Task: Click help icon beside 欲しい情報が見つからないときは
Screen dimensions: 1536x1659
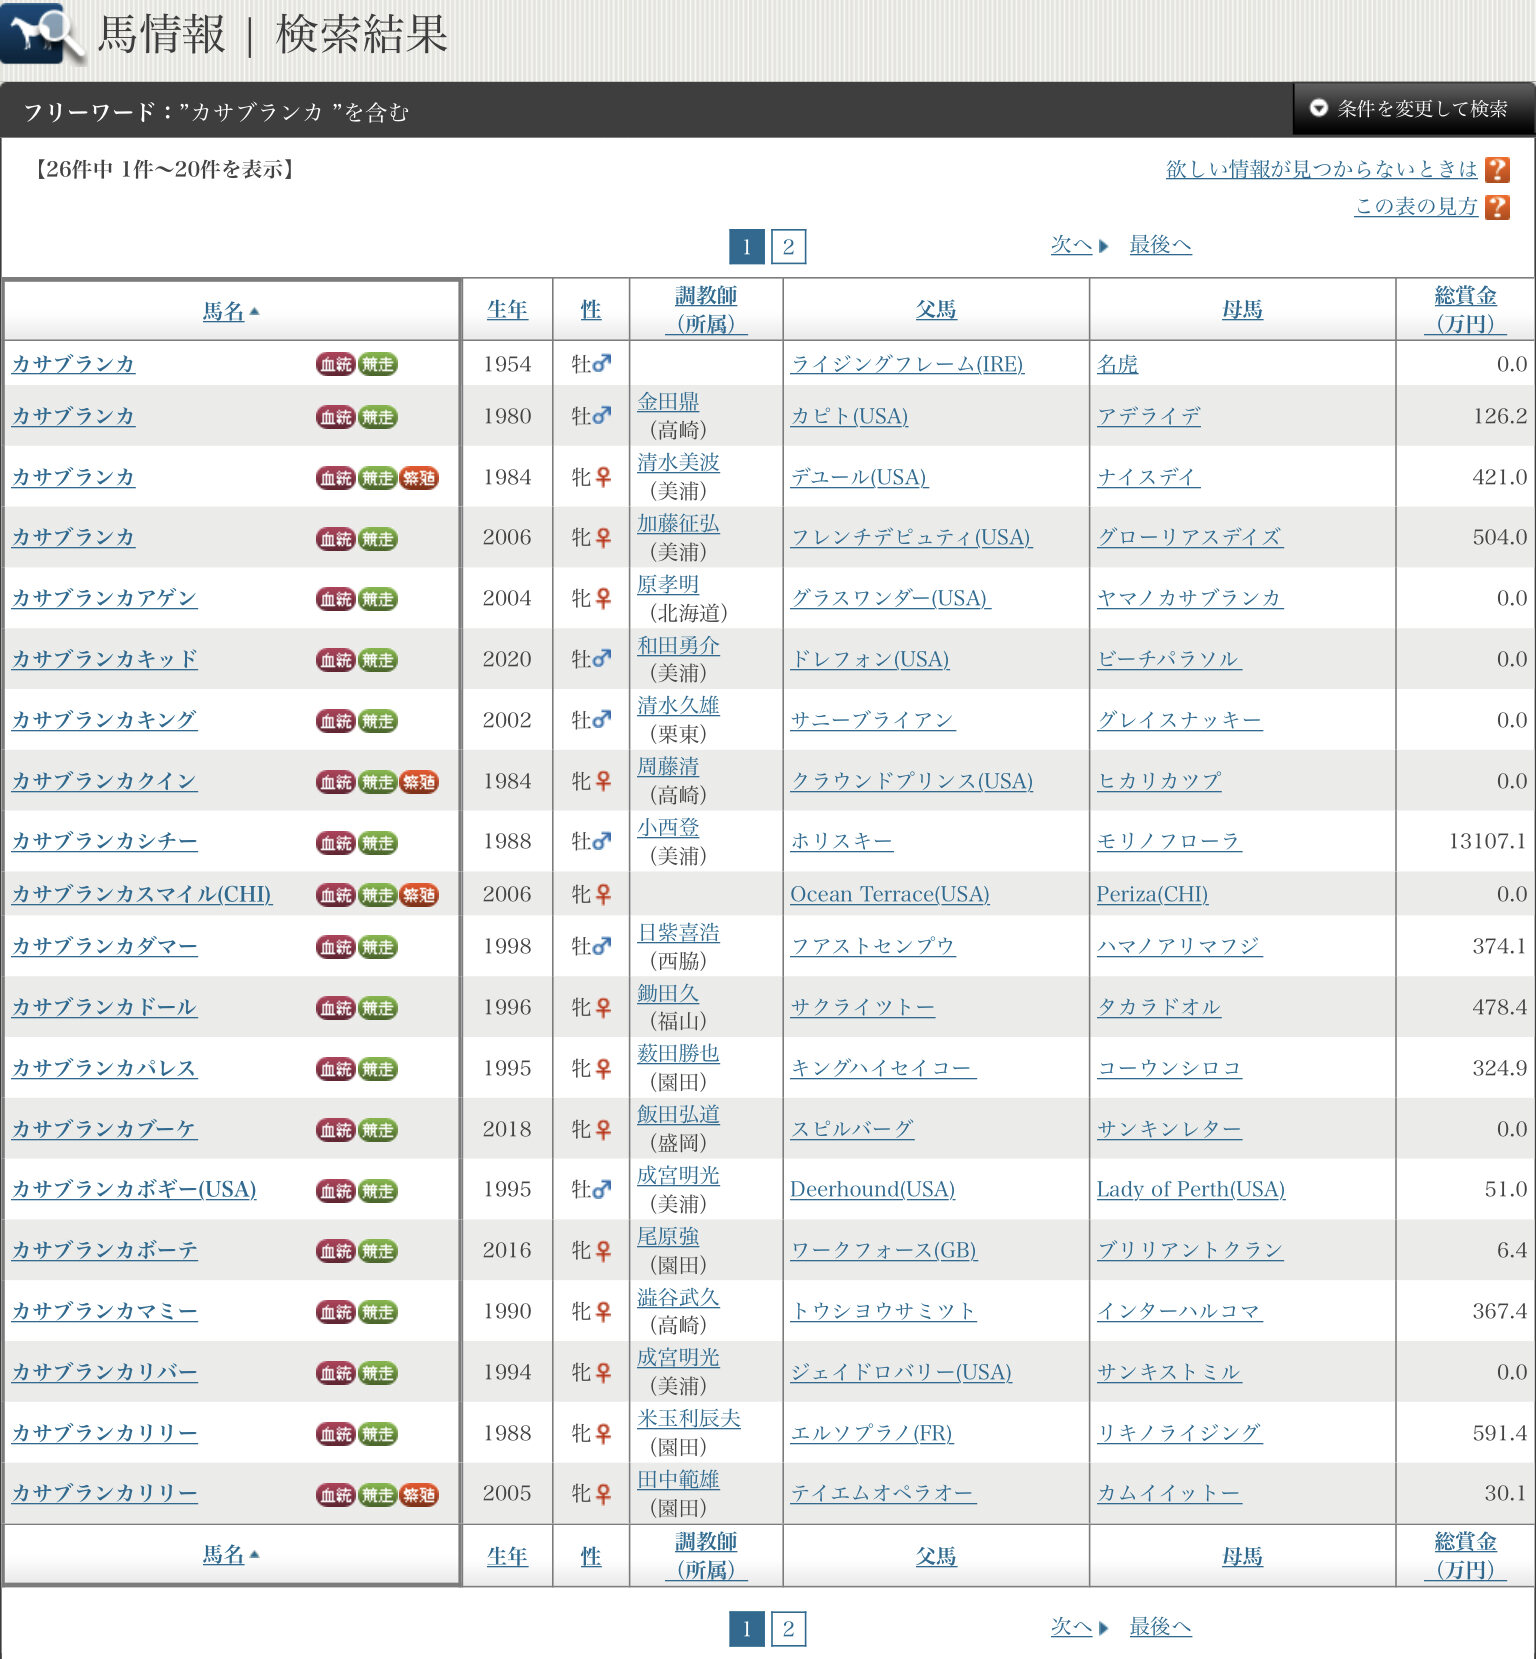Action: 1497,170
